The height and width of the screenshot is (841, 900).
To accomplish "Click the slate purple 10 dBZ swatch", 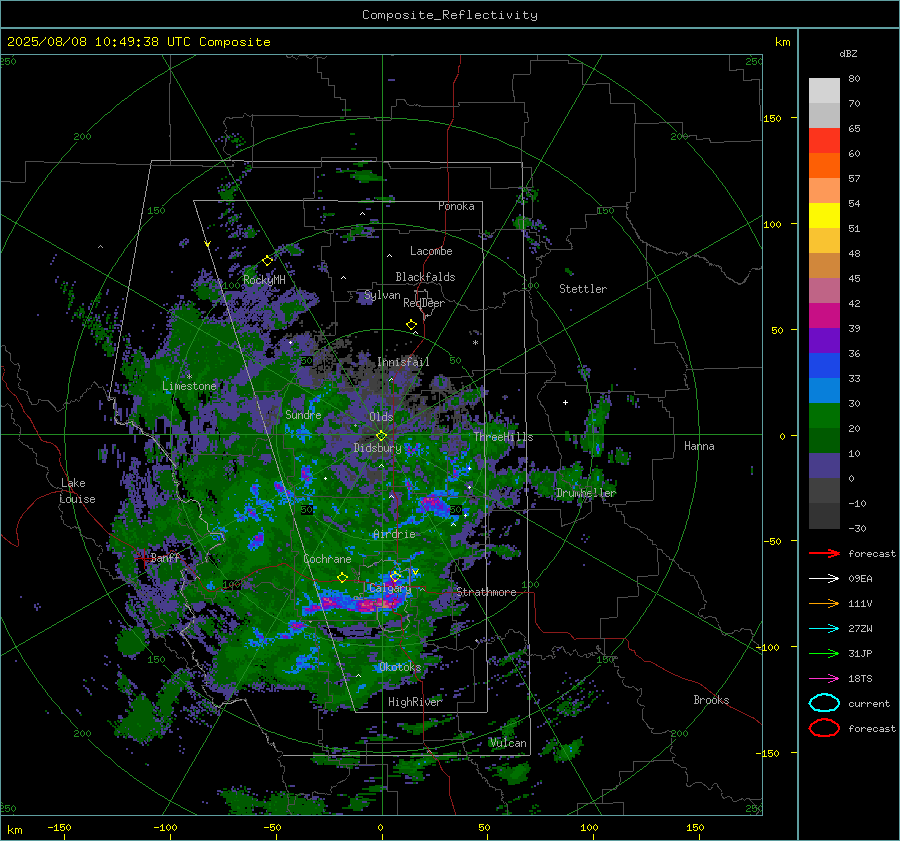I will [824, 466].
